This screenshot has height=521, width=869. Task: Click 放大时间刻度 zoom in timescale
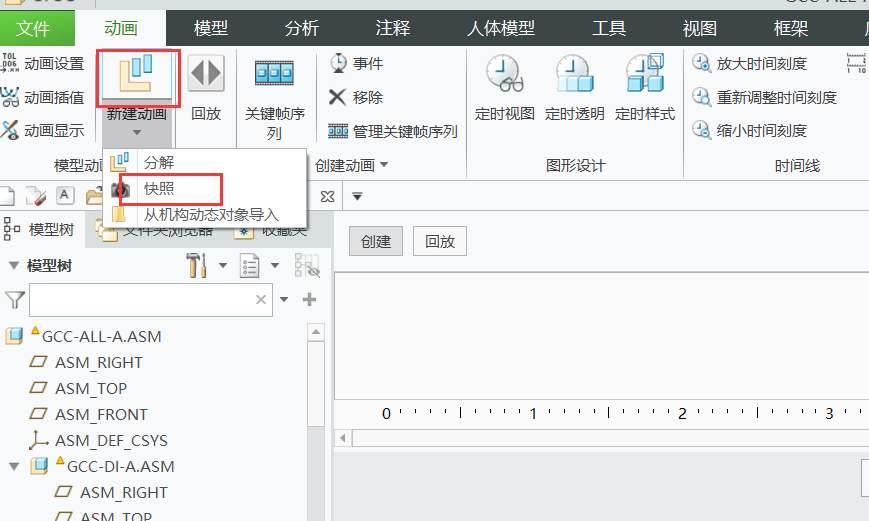(749, 64)
